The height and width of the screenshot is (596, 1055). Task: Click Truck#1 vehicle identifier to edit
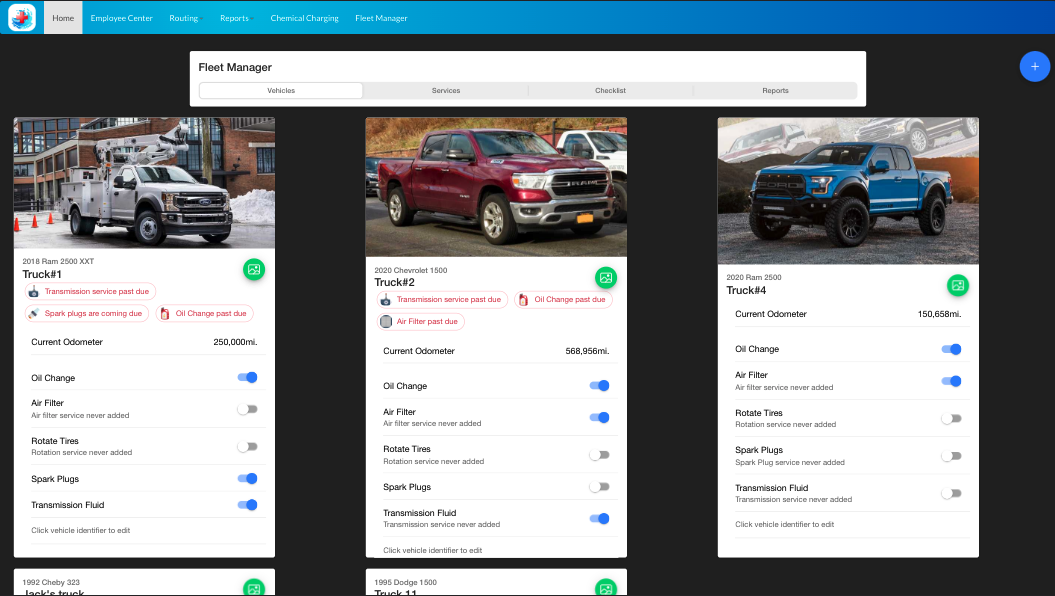(42, 274)
